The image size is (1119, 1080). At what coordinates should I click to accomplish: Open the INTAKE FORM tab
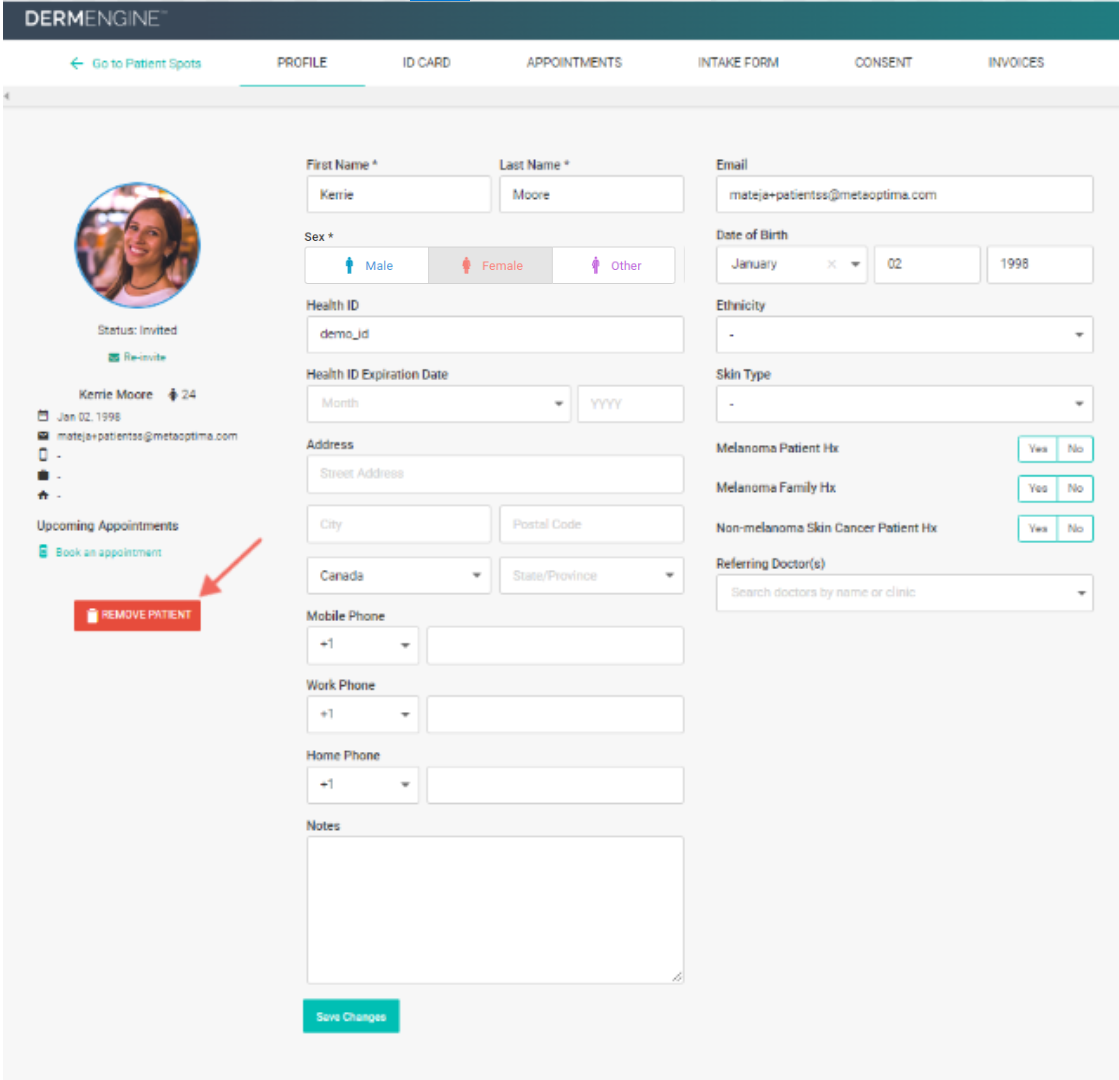738,63
